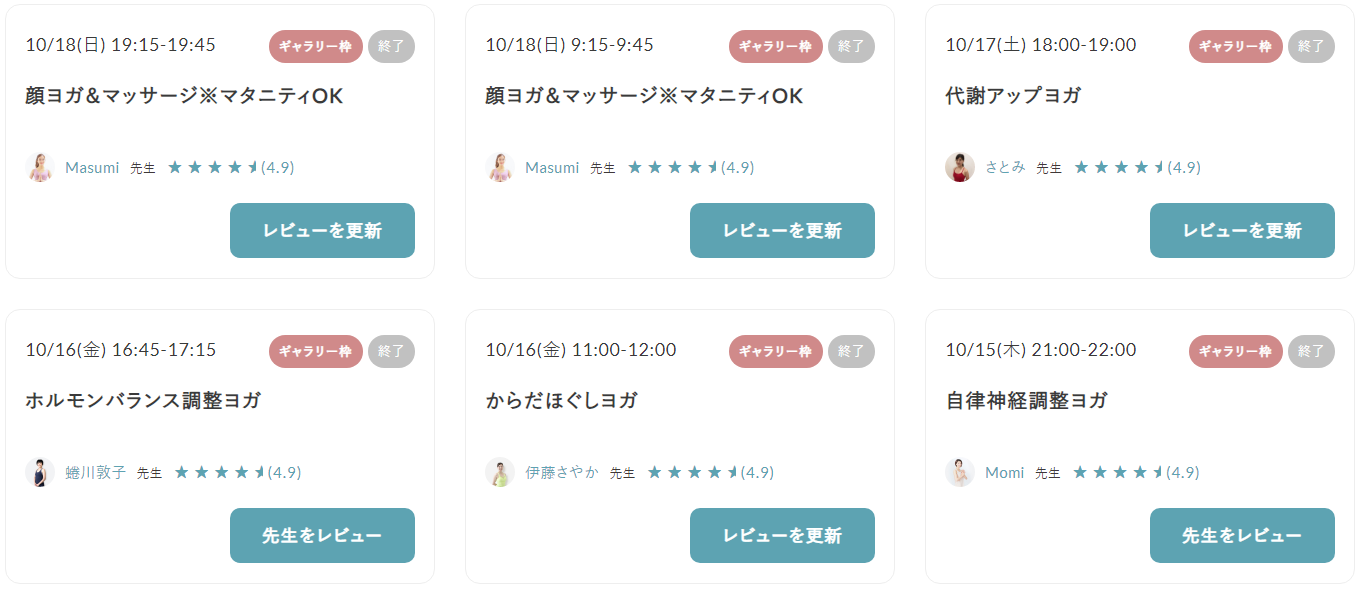Open the 蜷川敦子 teacher name link
This screenshot has height=591, width=1363.
[95, 472]
